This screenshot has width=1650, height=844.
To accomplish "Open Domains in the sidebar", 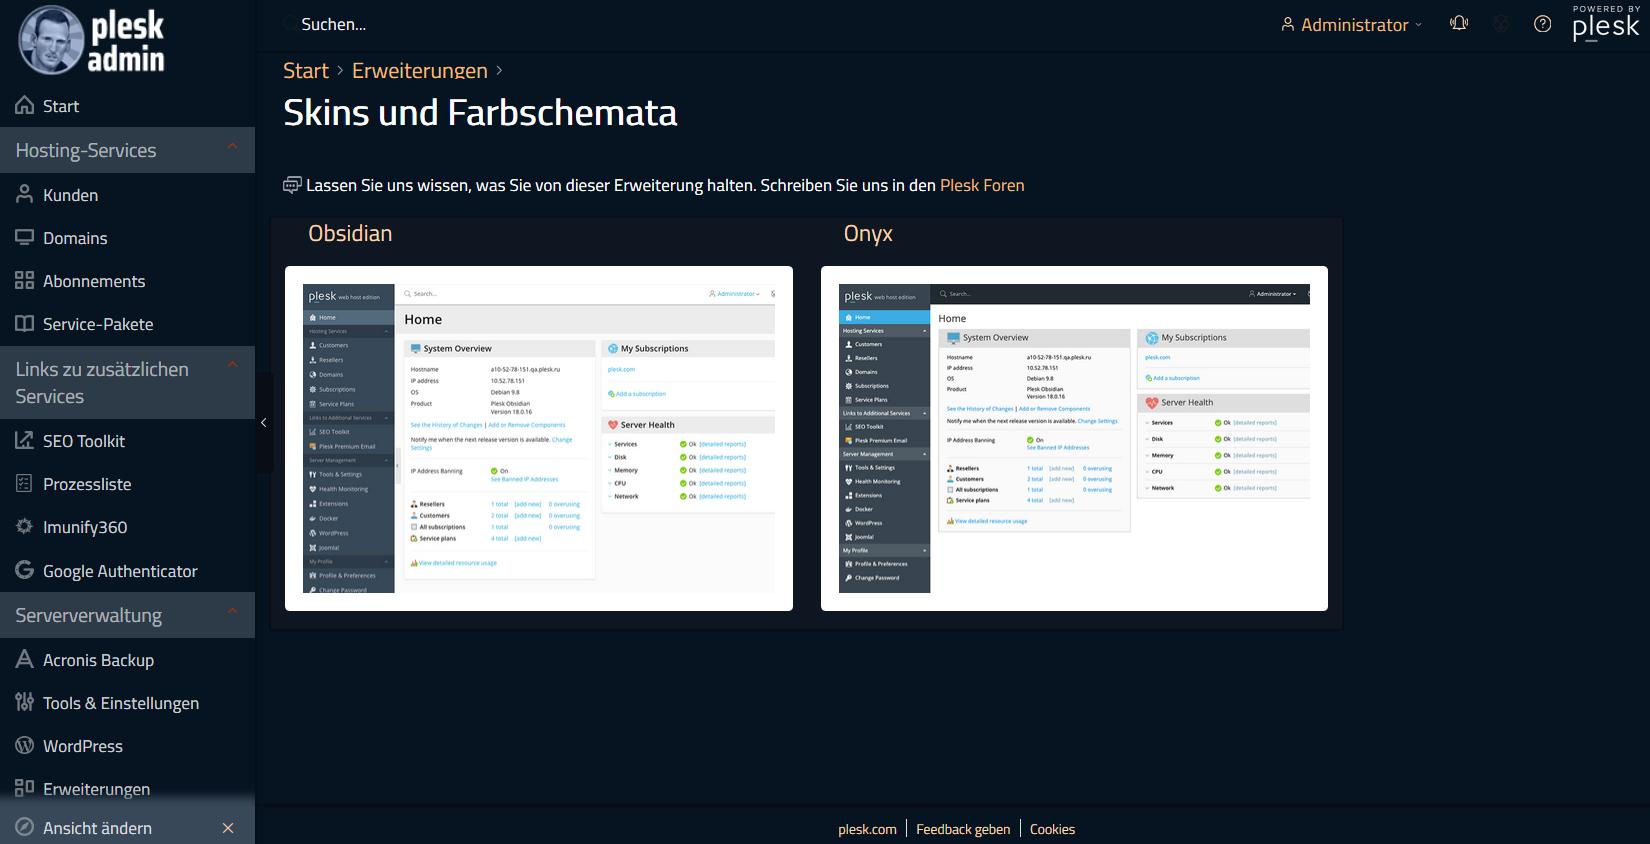I will click(x=75, y=238).
